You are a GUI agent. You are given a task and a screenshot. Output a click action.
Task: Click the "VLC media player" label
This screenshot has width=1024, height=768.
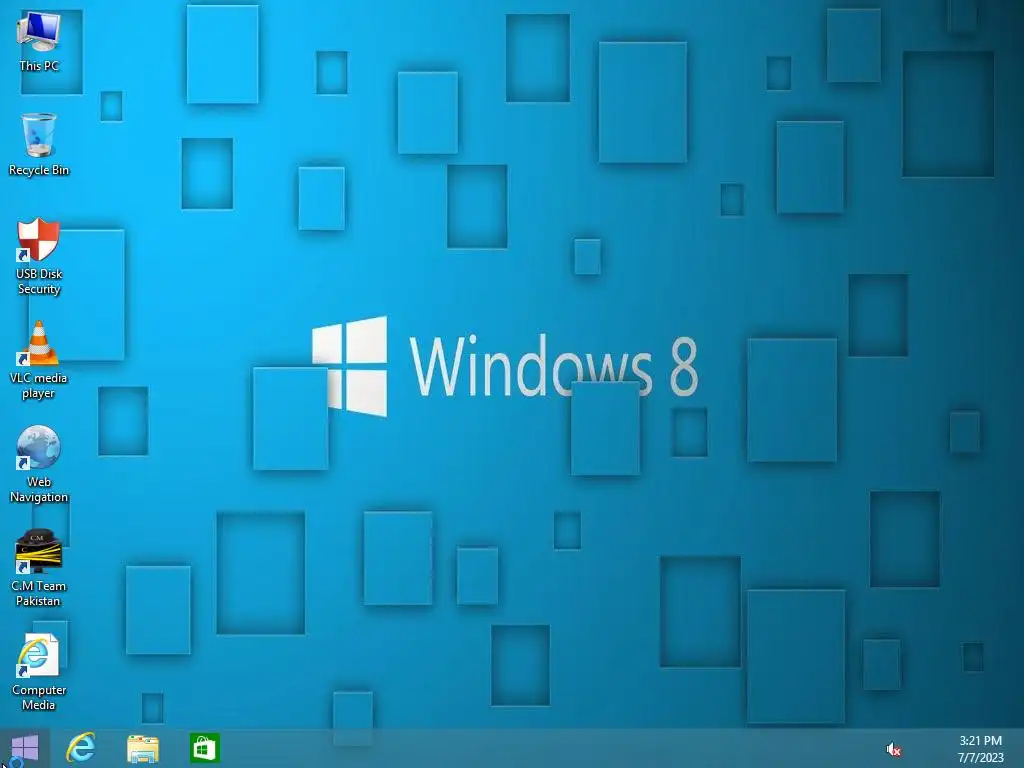38,385
